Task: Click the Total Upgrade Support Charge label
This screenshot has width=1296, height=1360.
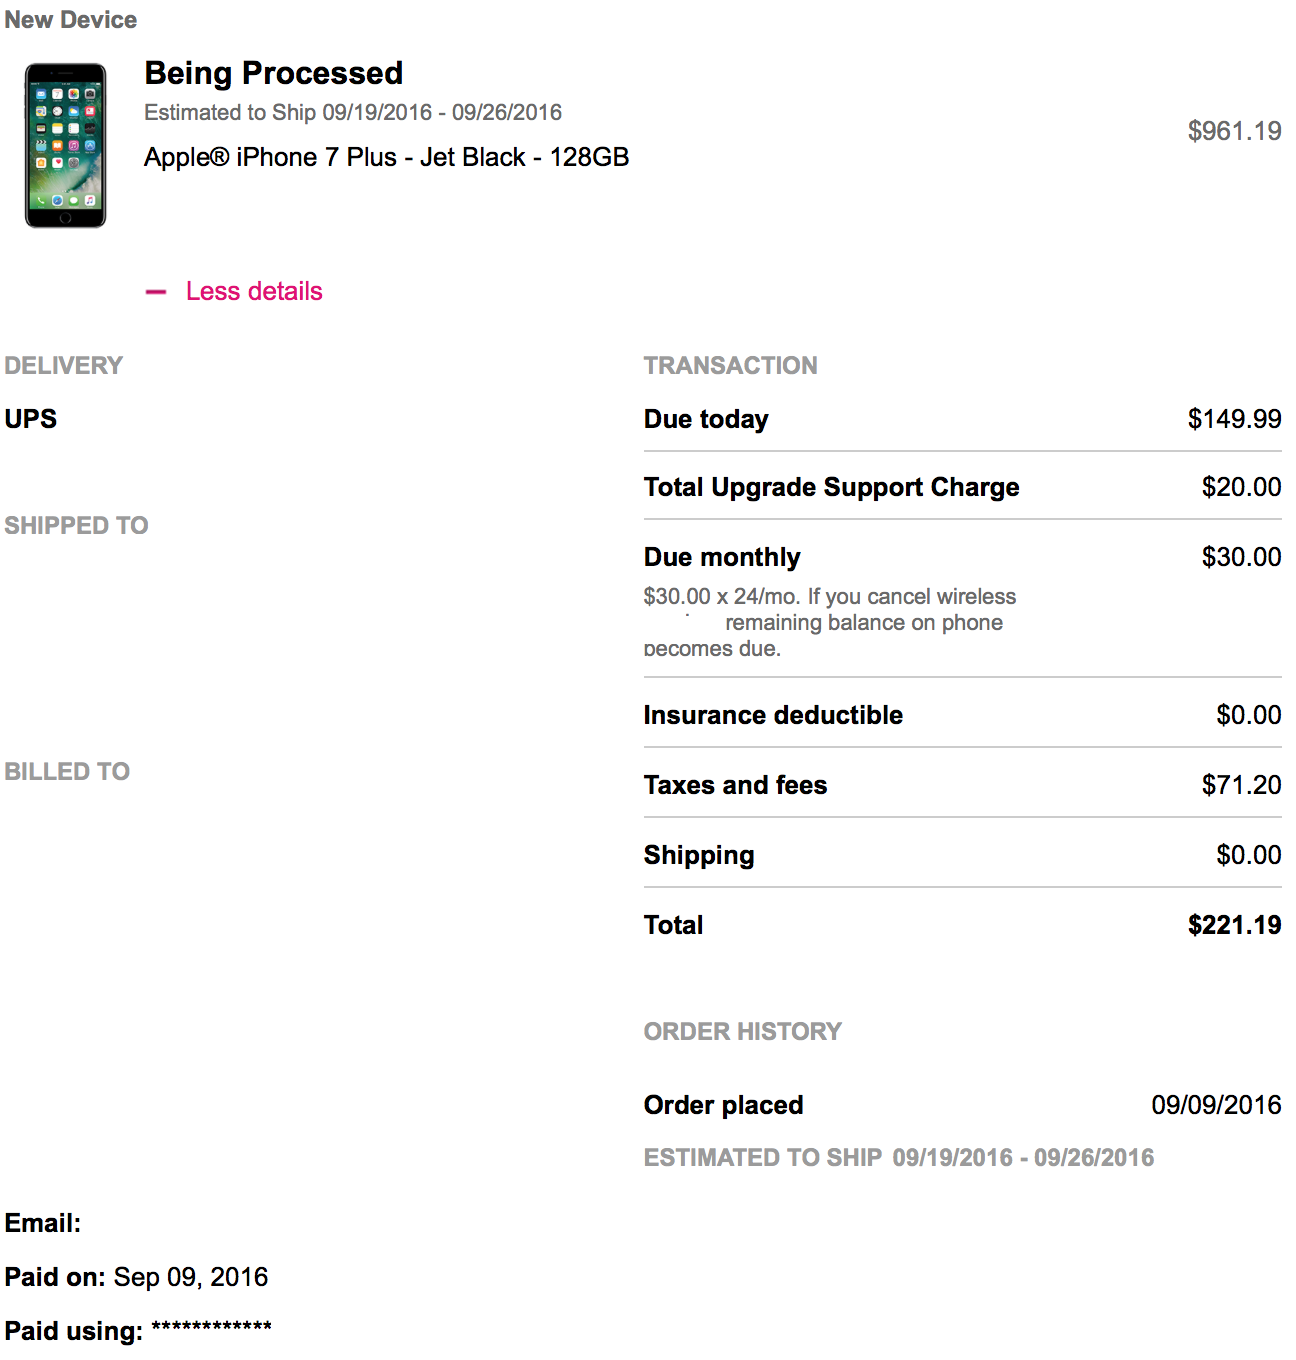Action: click(831, 487)
